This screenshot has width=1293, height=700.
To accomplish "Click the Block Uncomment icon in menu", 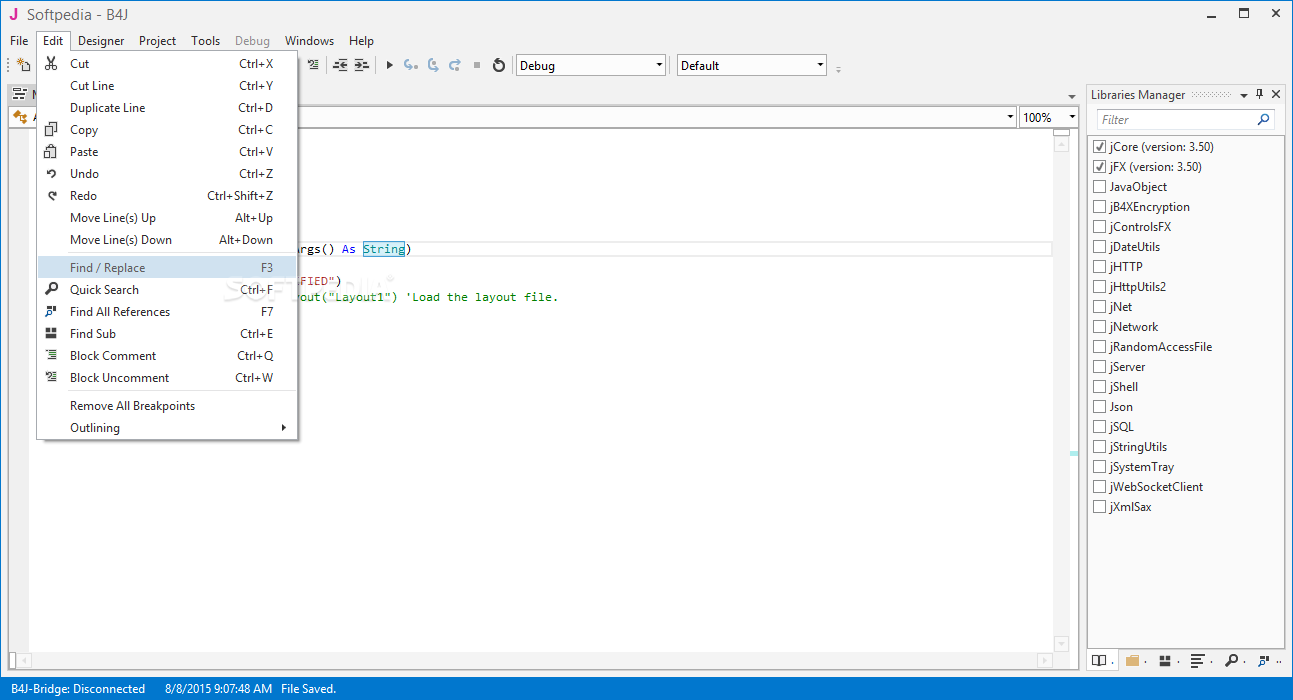I will point(51,378).
